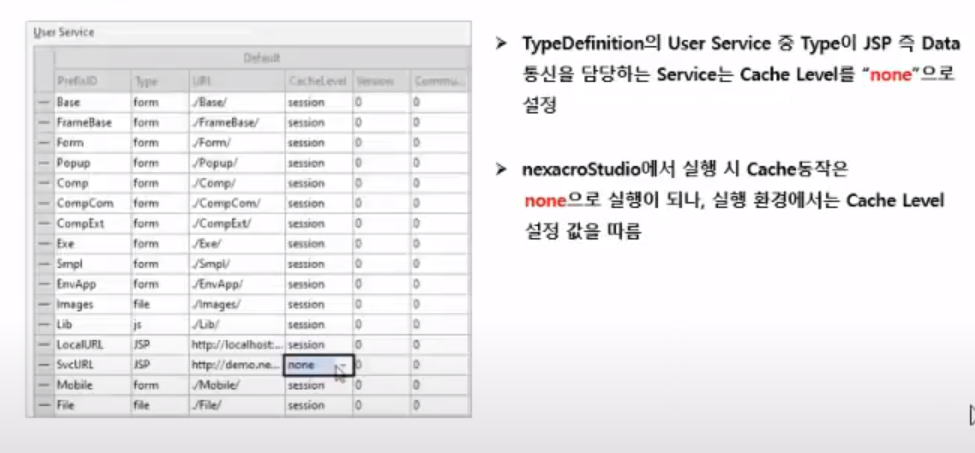This screenshot has width=975, height=453.
Task: Click the ./CompCom/ URL cell
Action: pyautogui.click(x=237, y=203)
